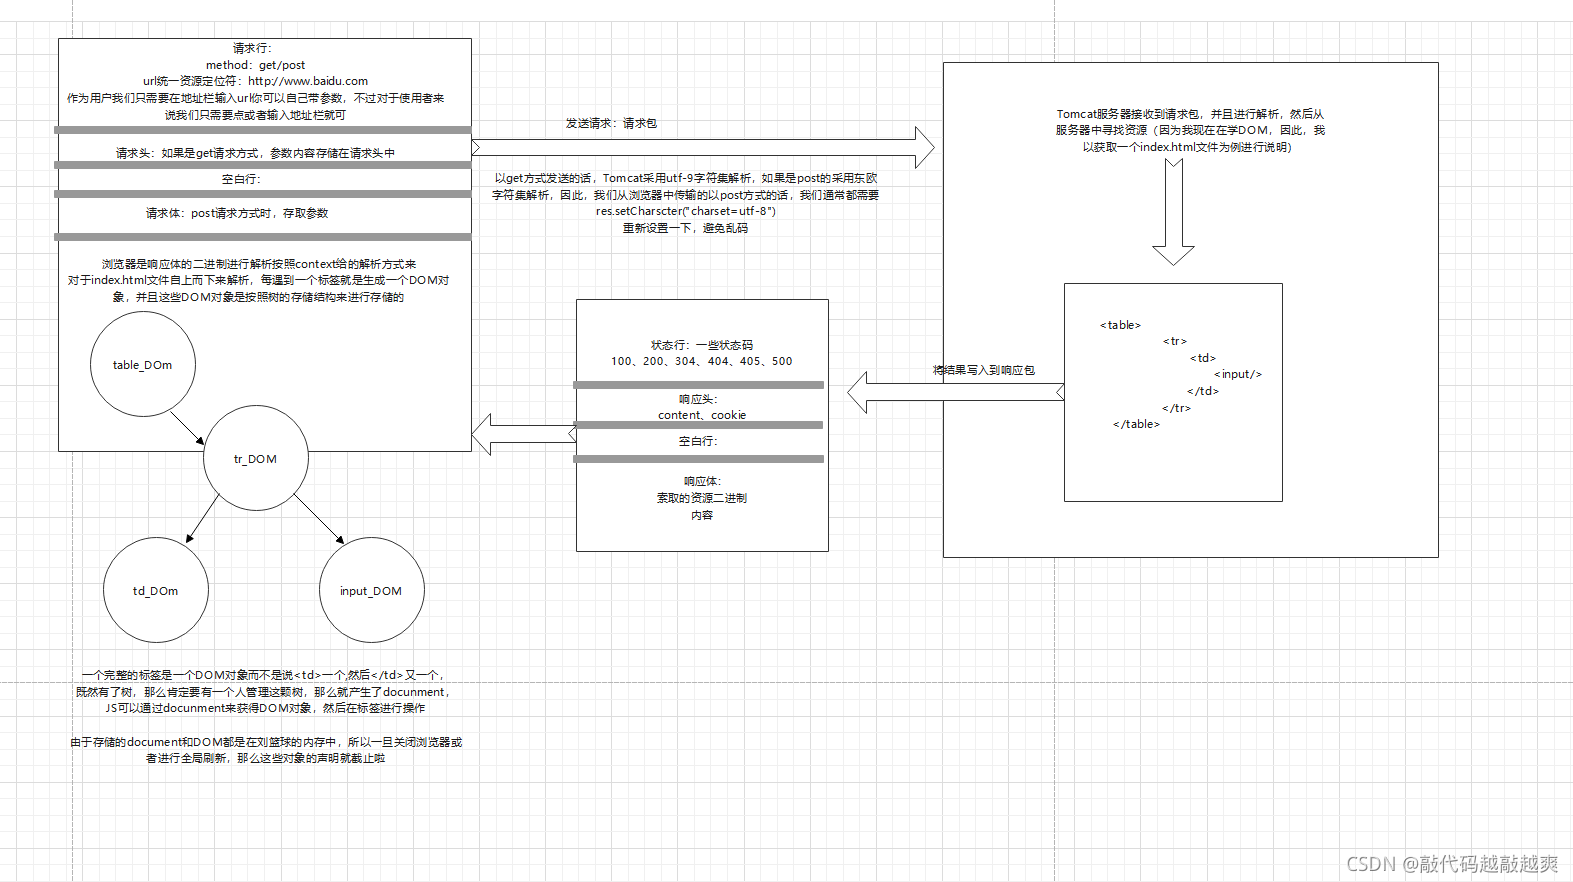This screenshot has height=882, width=1573.
Task: Click the opening '<tr>' tag text
Action: 1175,341
